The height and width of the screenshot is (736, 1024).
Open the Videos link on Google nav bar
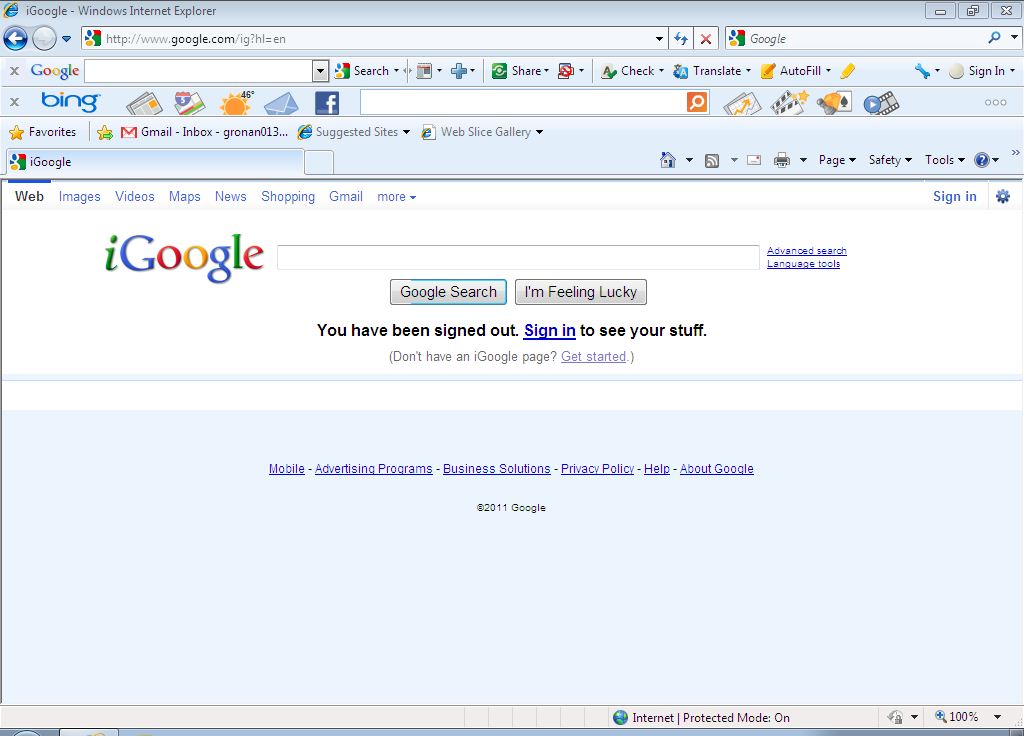tap(135, 197)
